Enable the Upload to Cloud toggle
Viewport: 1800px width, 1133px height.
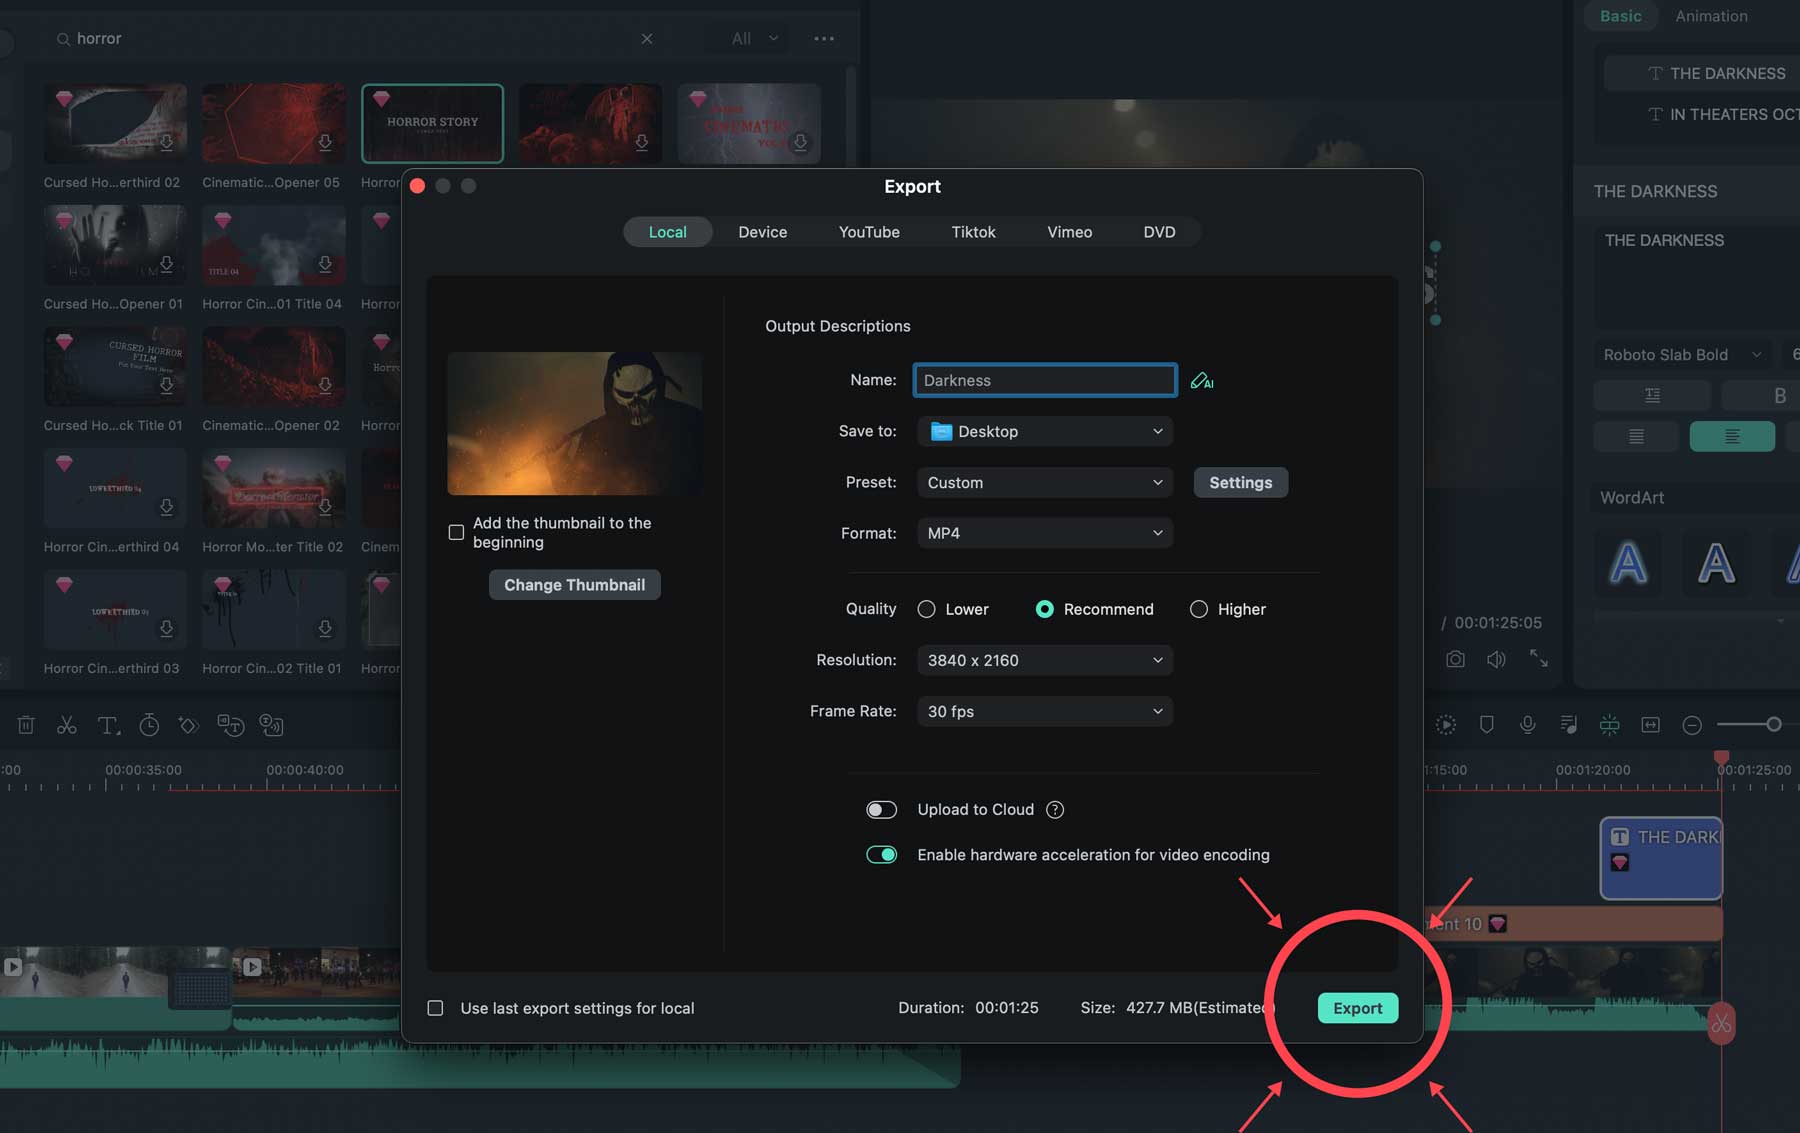pos(881,809)
